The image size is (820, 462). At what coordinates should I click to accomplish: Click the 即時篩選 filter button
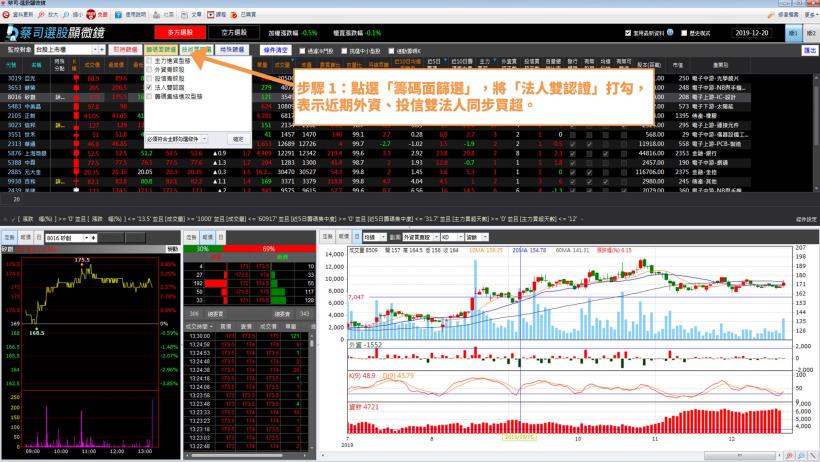(126, 50)
